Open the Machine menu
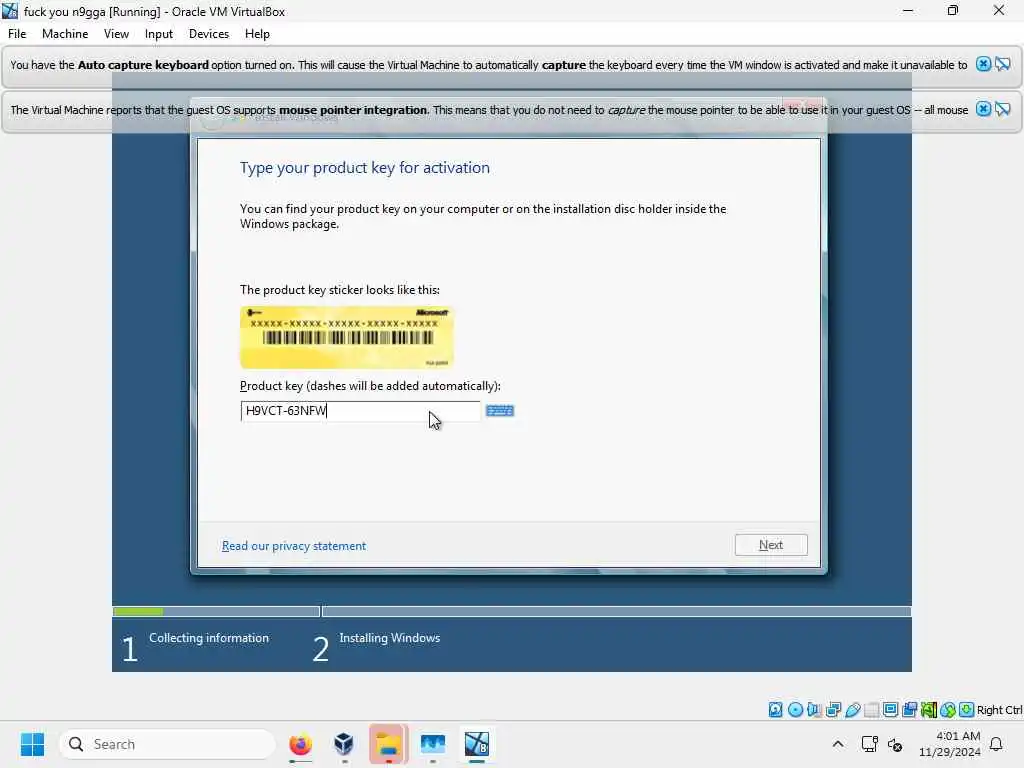The width and height of the screenshot is (1024, 768). click(65, 34)
